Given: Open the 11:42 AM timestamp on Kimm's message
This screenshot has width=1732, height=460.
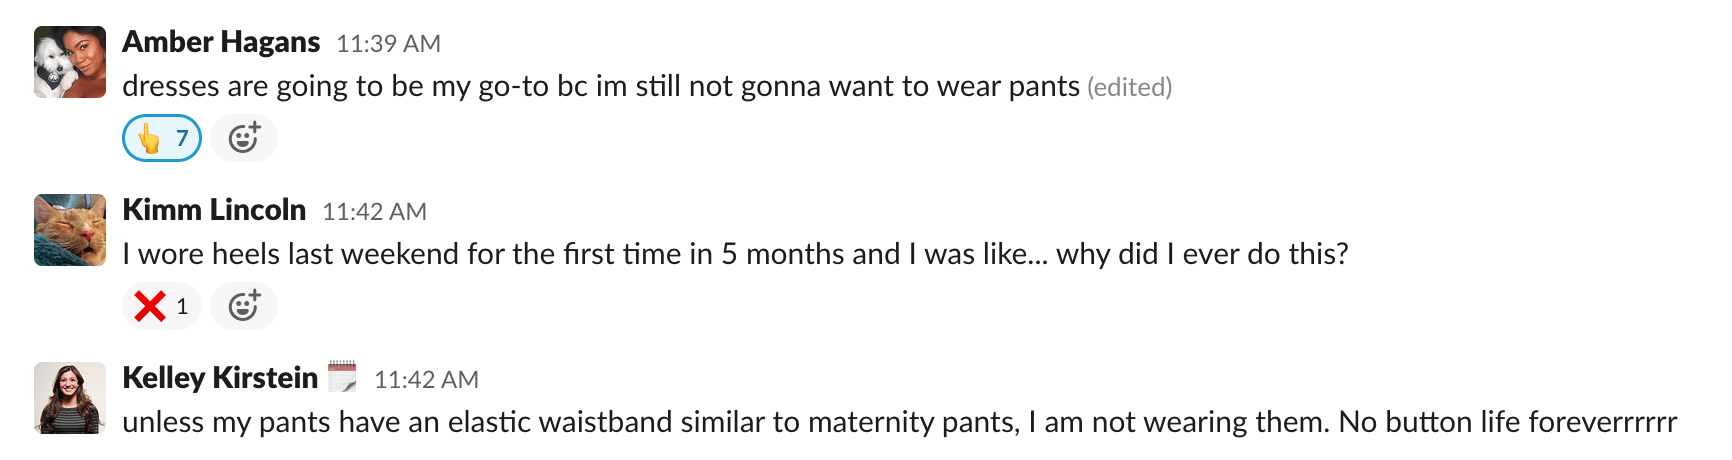Looking at the screenshot, I should point(374,212).
